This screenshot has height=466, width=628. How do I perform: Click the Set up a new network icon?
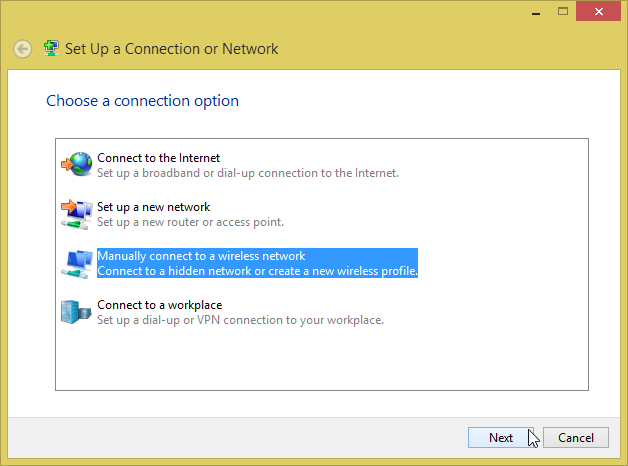pos(77,213)
